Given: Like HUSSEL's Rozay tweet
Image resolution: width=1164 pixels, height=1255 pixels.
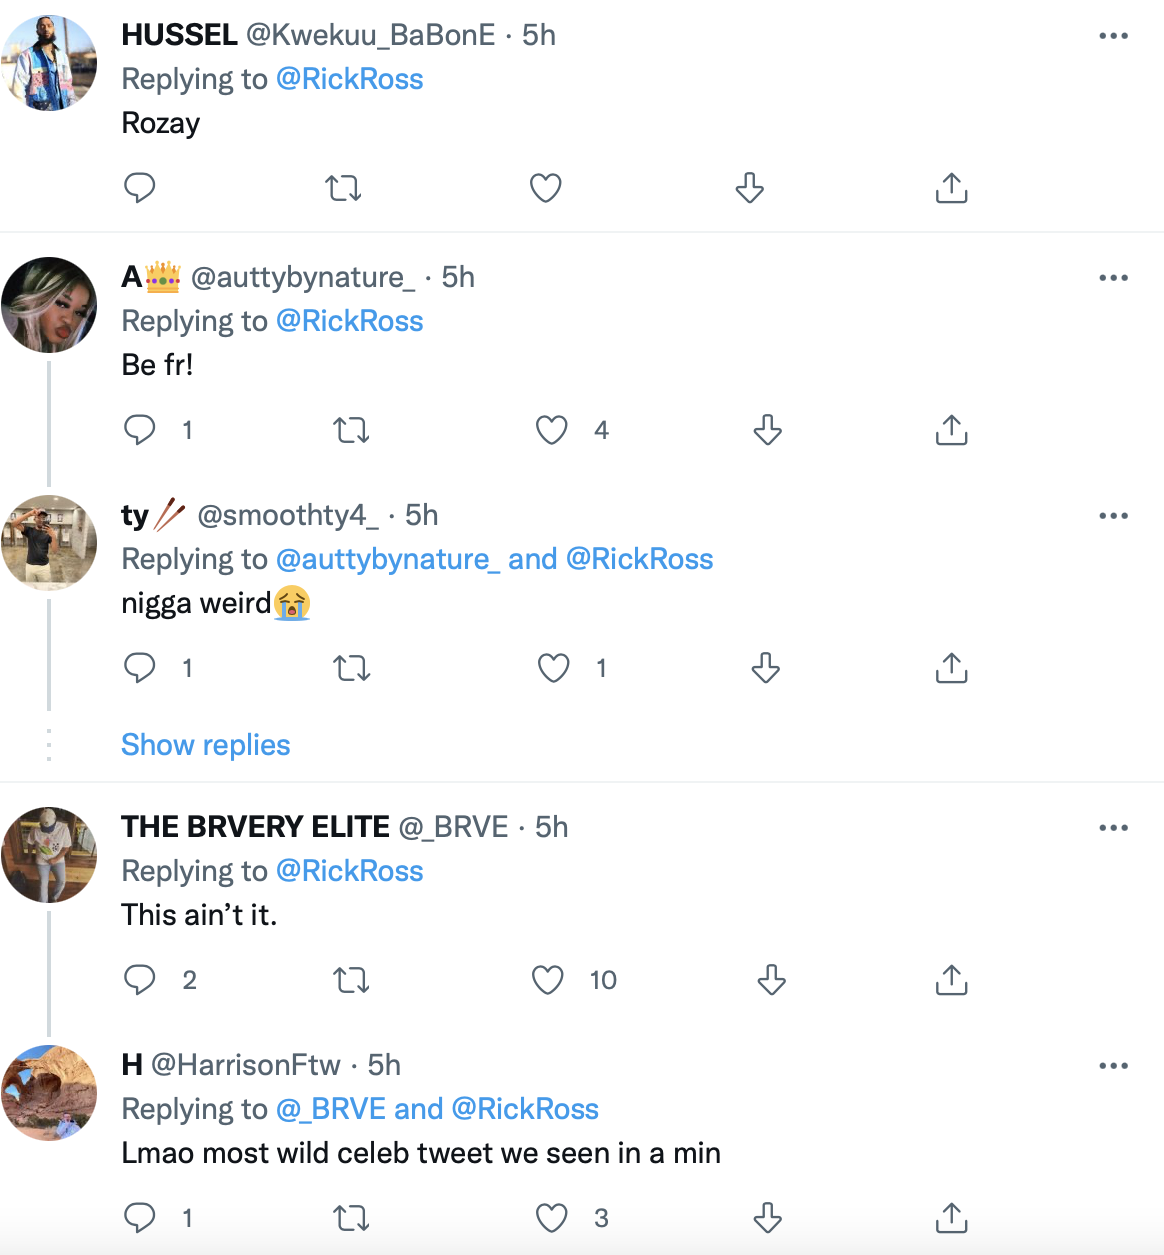Looking at the screenshot, I should (545, 188).
